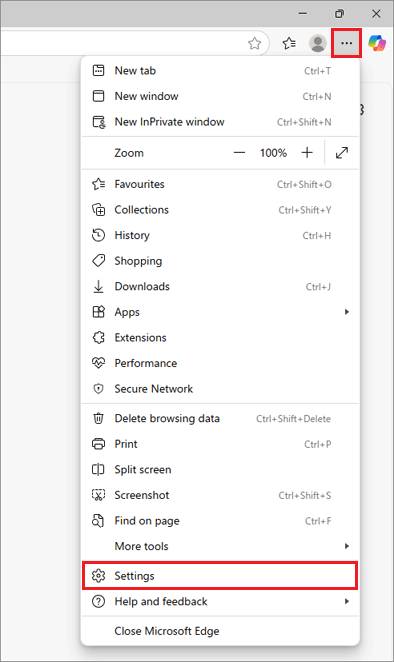The image size is (394, 662).
Task: Click the Find on page icon
Action: (x=98, y=521)
